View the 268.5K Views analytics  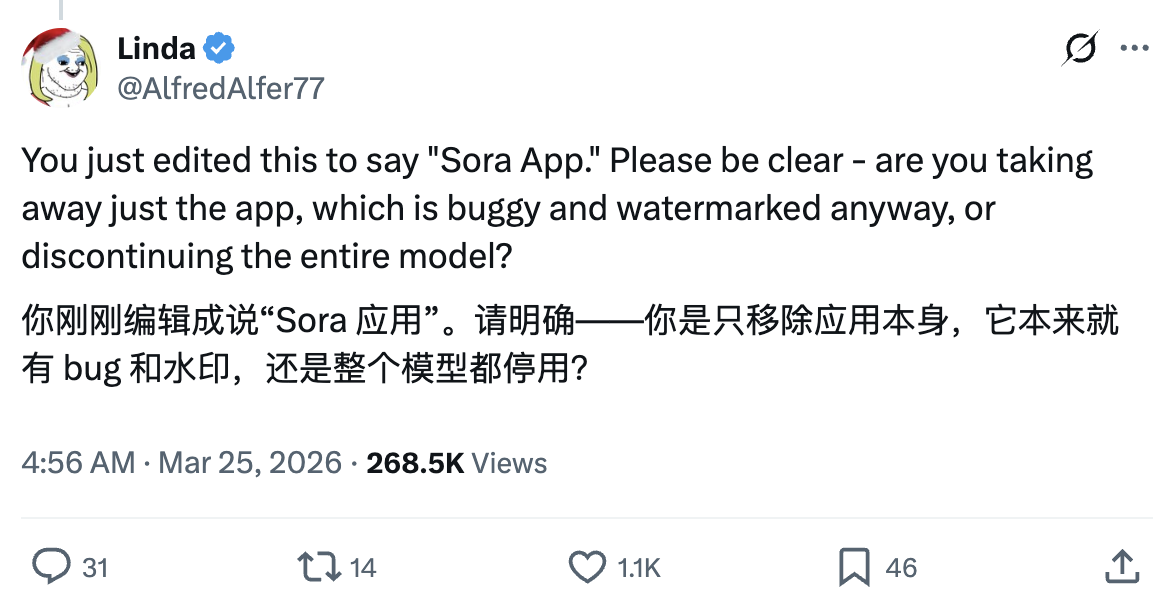[457, 463]
